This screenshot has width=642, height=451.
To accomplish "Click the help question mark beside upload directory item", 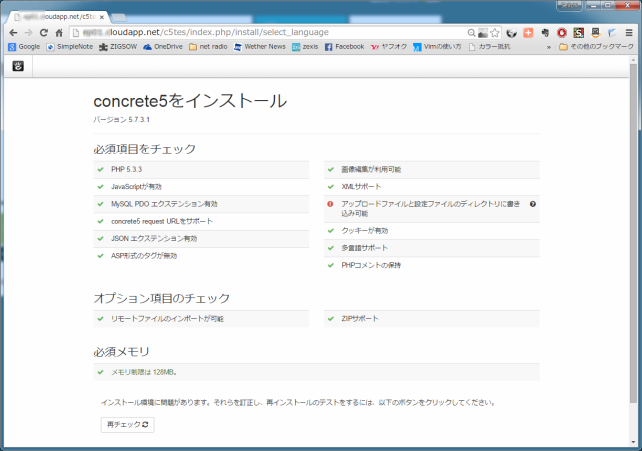I will click(533, 204).
